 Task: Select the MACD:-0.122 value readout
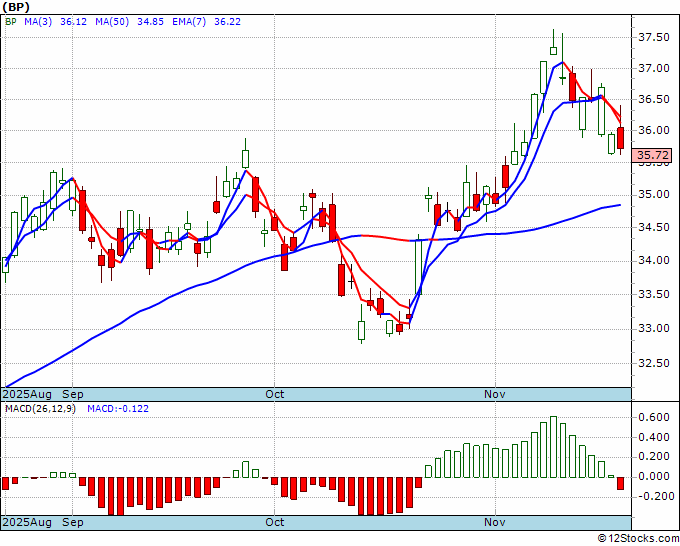[118, 409]
